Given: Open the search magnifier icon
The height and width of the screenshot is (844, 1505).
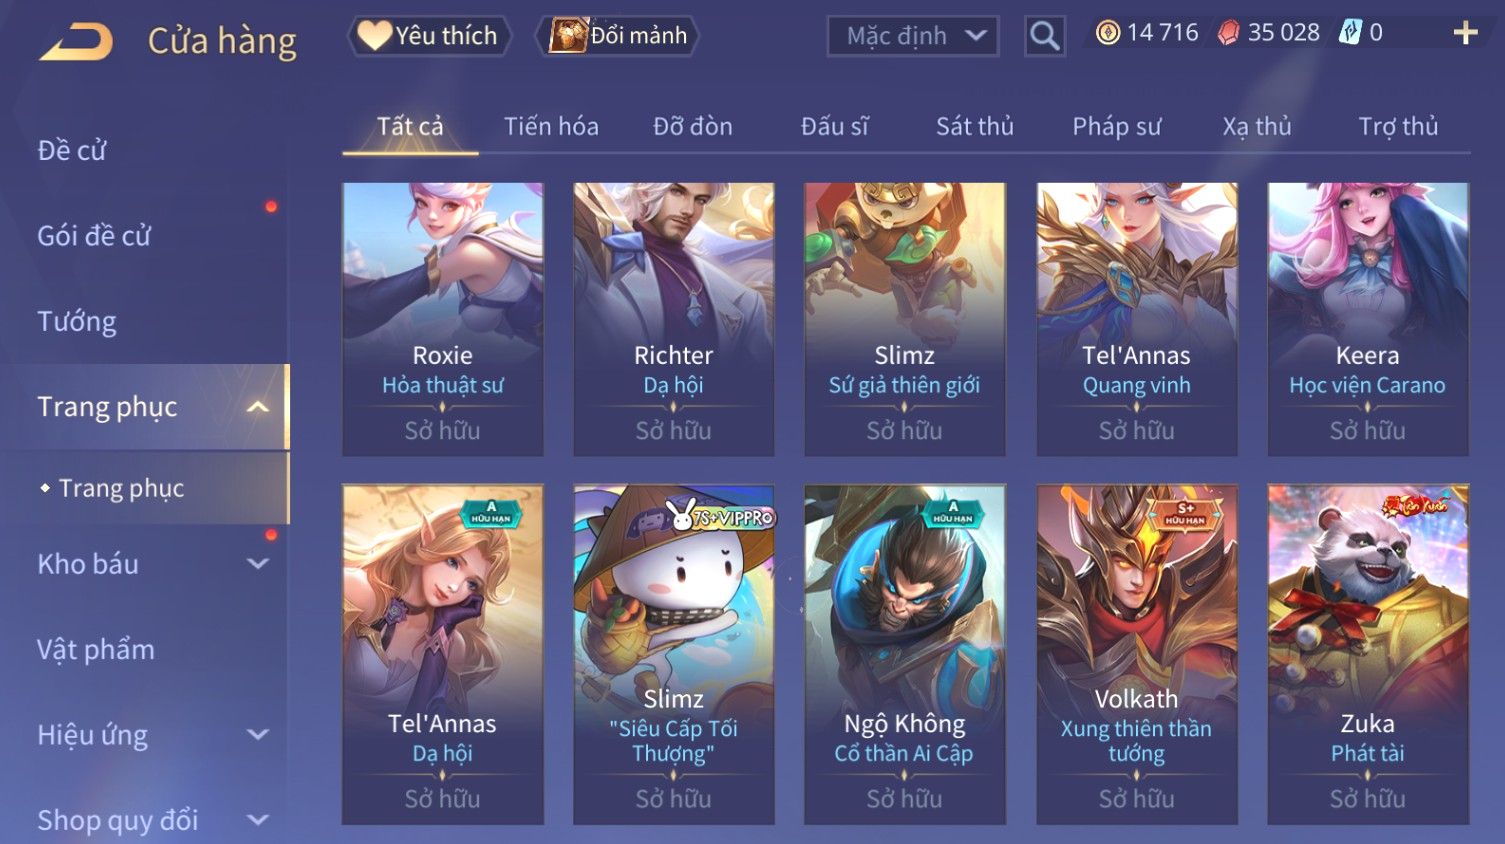Looking at the screenshot, I should [1044, 36].
